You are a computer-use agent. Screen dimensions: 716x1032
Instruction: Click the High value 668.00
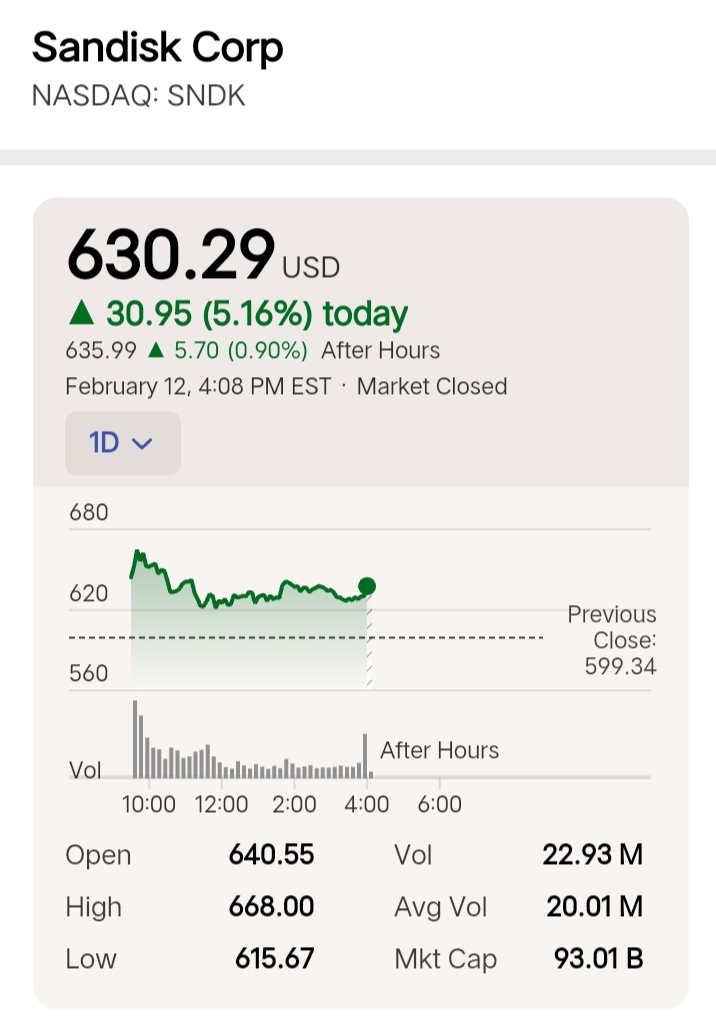coord(271,907)
